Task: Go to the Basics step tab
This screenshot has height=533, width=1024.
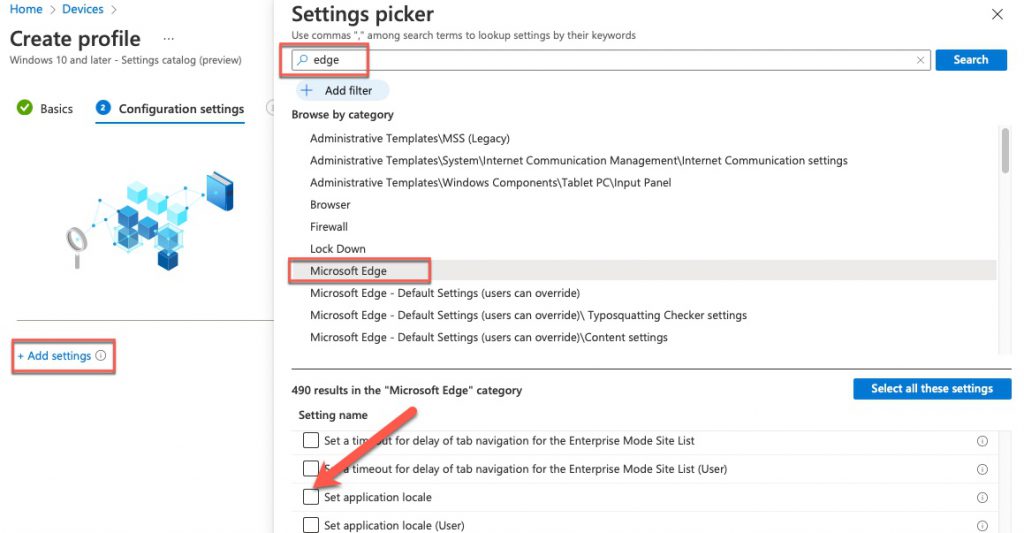Action: pos(45,108)
